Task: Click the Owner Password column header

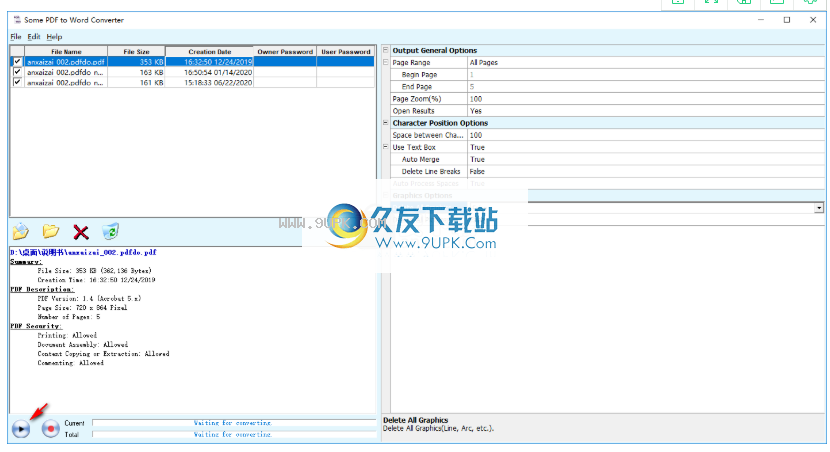Action: 285,51
